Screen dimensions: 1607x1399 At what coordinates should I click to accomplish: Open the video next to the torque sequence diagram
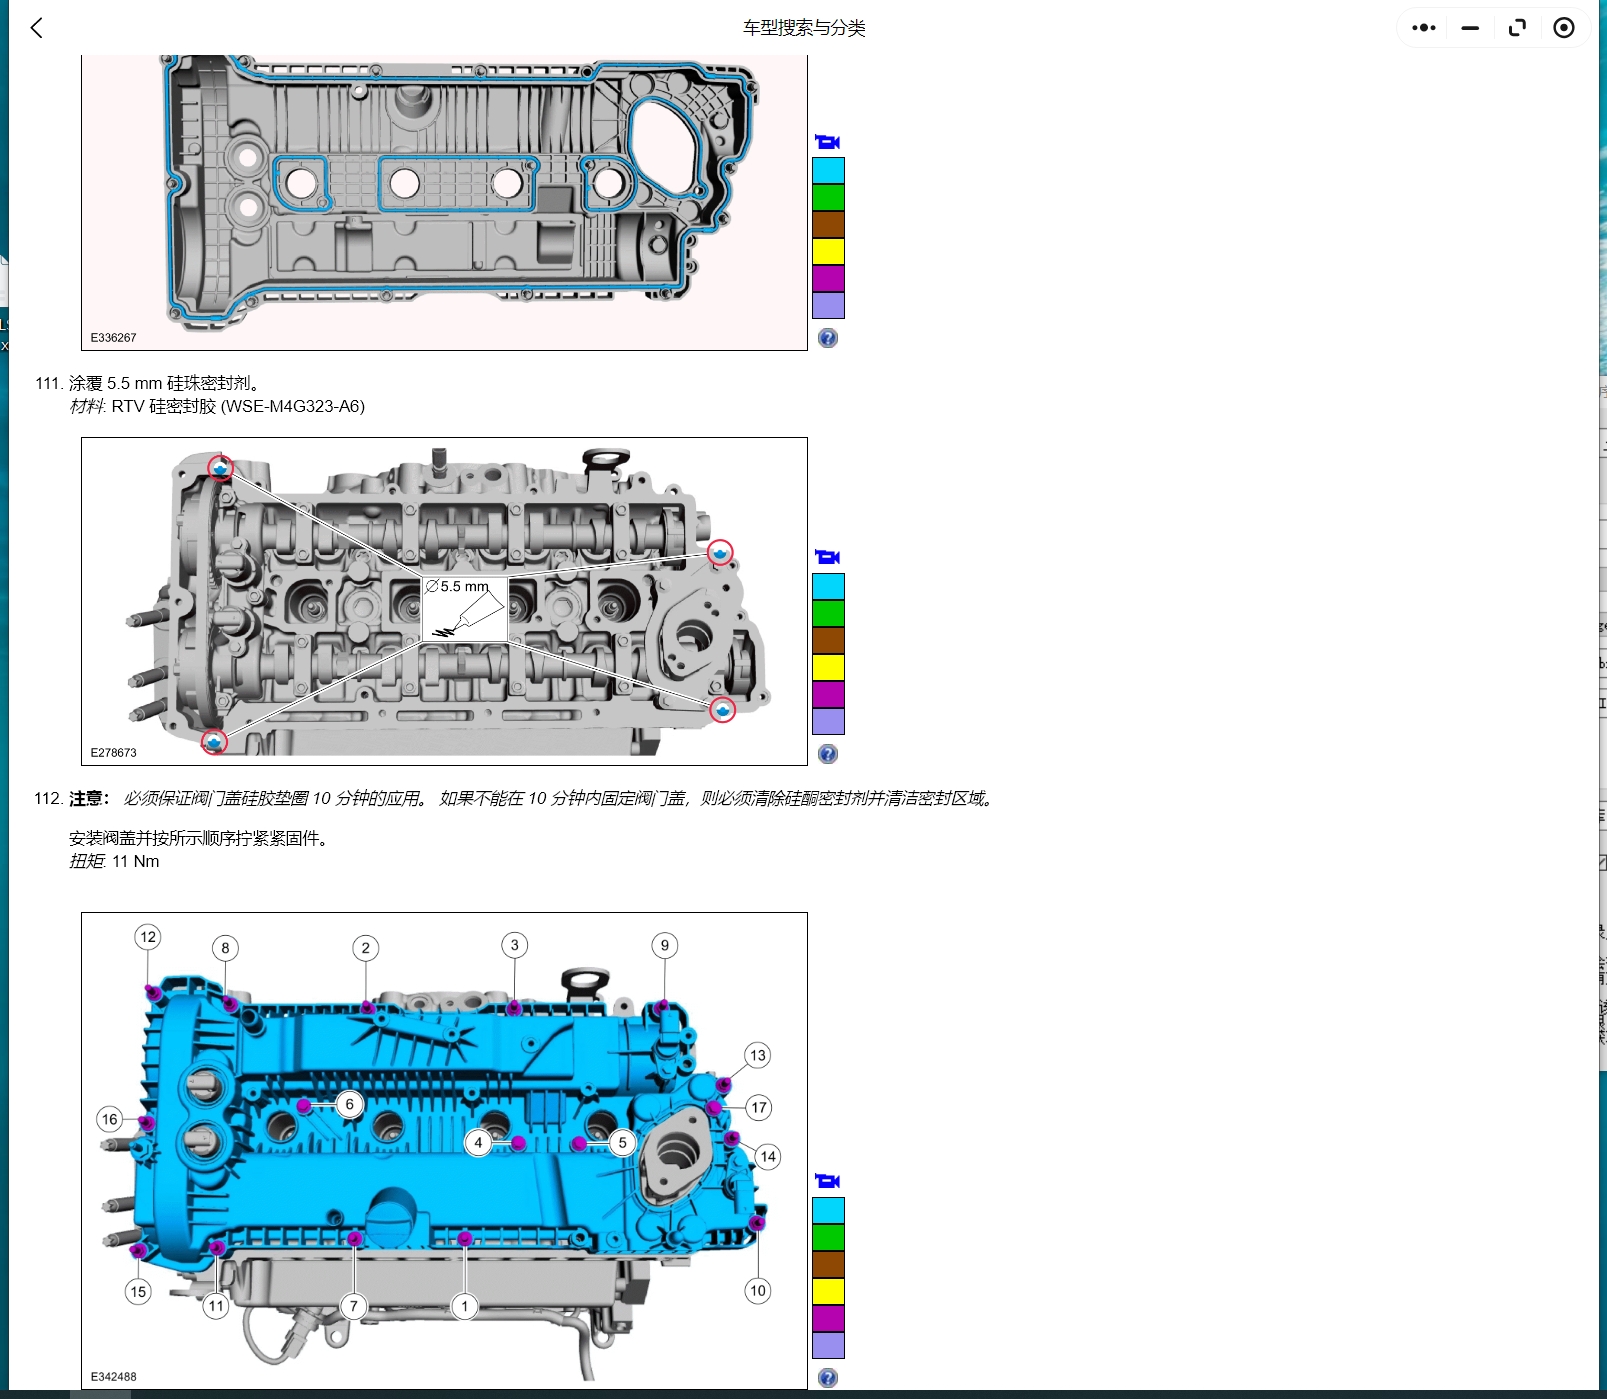point(828,1179)
